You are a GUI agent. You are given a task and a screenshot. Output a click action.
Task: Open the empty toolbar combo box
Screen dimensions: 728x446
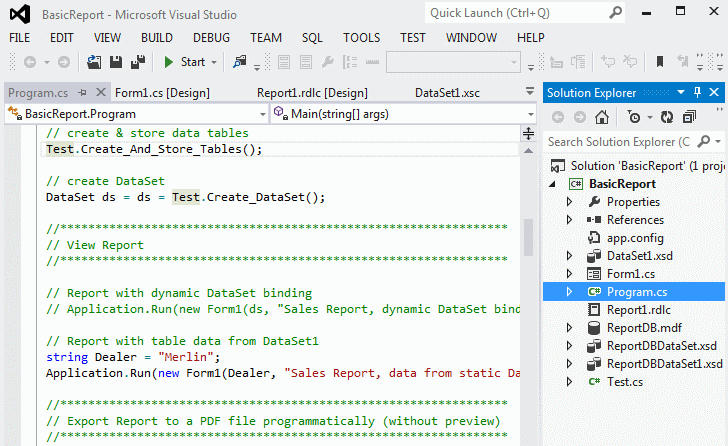[453, 62]
